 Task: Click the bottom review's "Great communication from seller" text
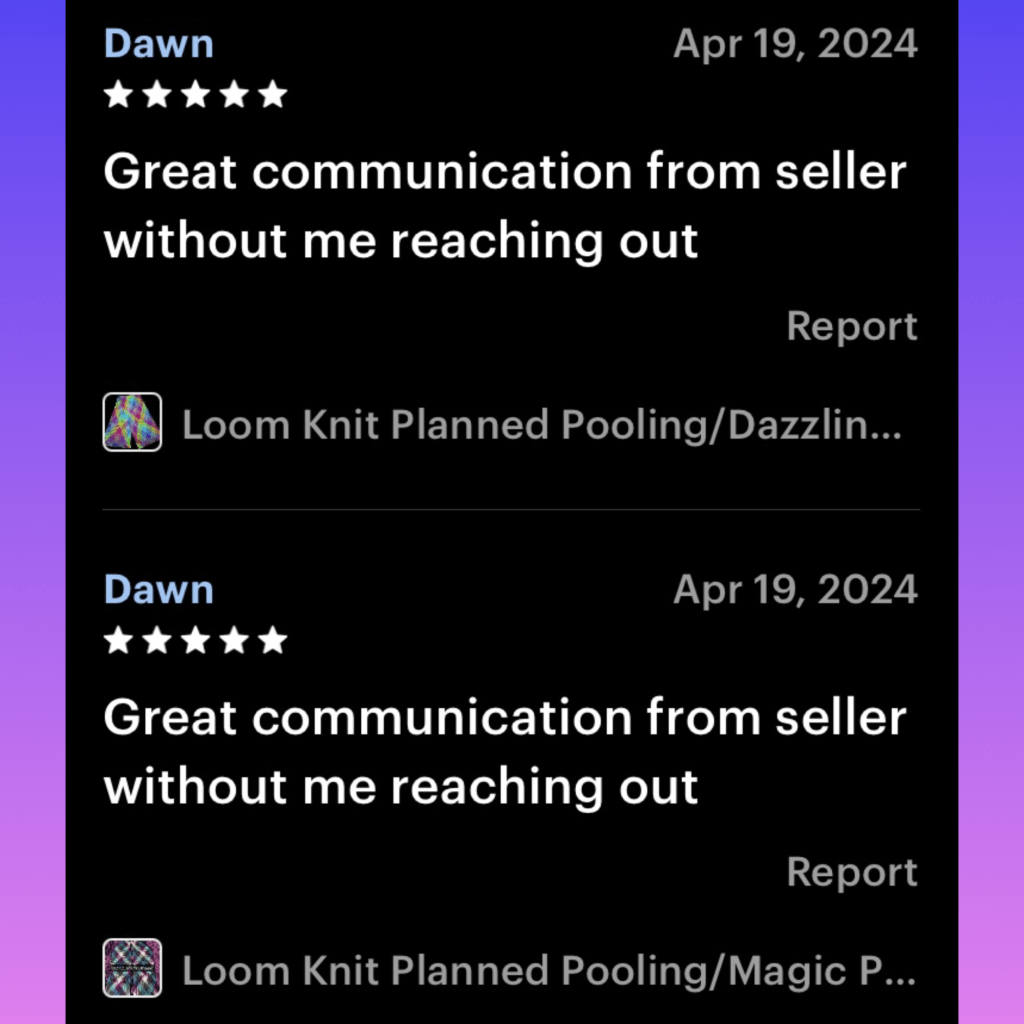pyautogui.click(x=504, y=718)
